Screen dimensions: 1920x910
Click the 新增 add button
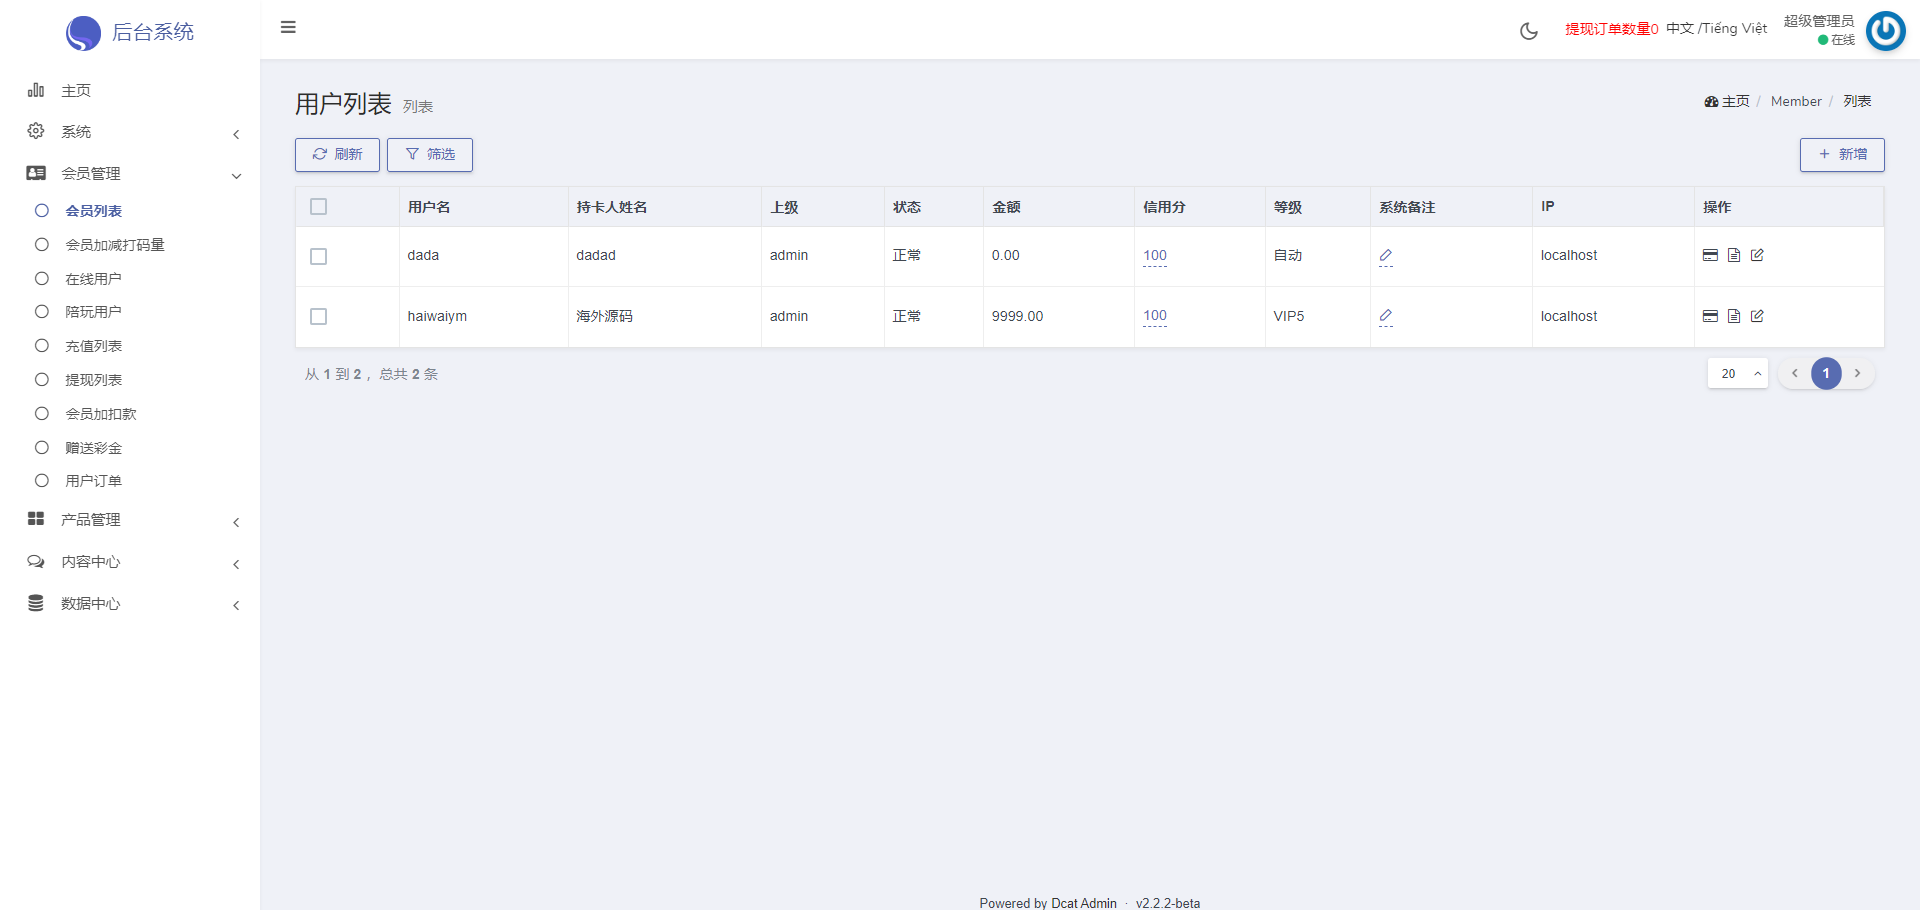tap(1842, 155)
